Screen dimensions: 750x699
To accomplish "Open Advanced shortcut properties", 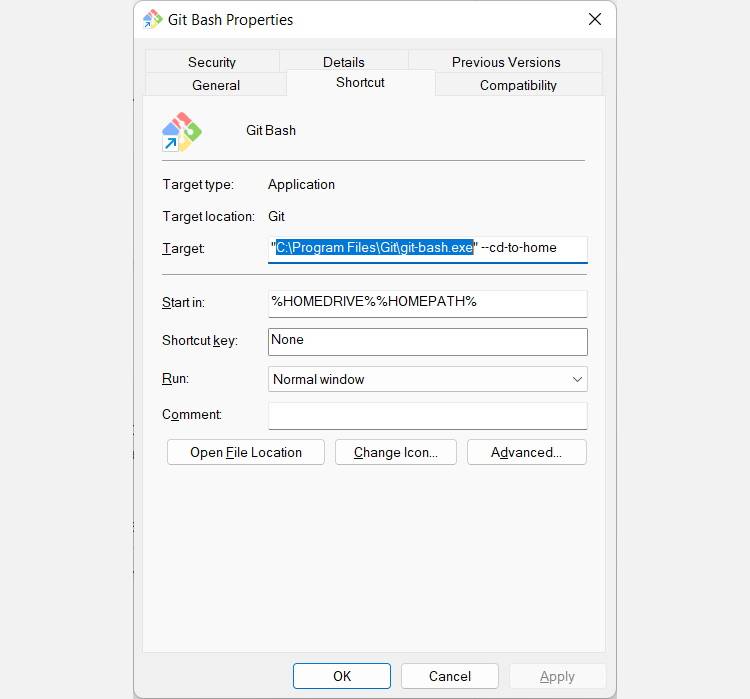I will pyautogui.click(x=527, y=452).
